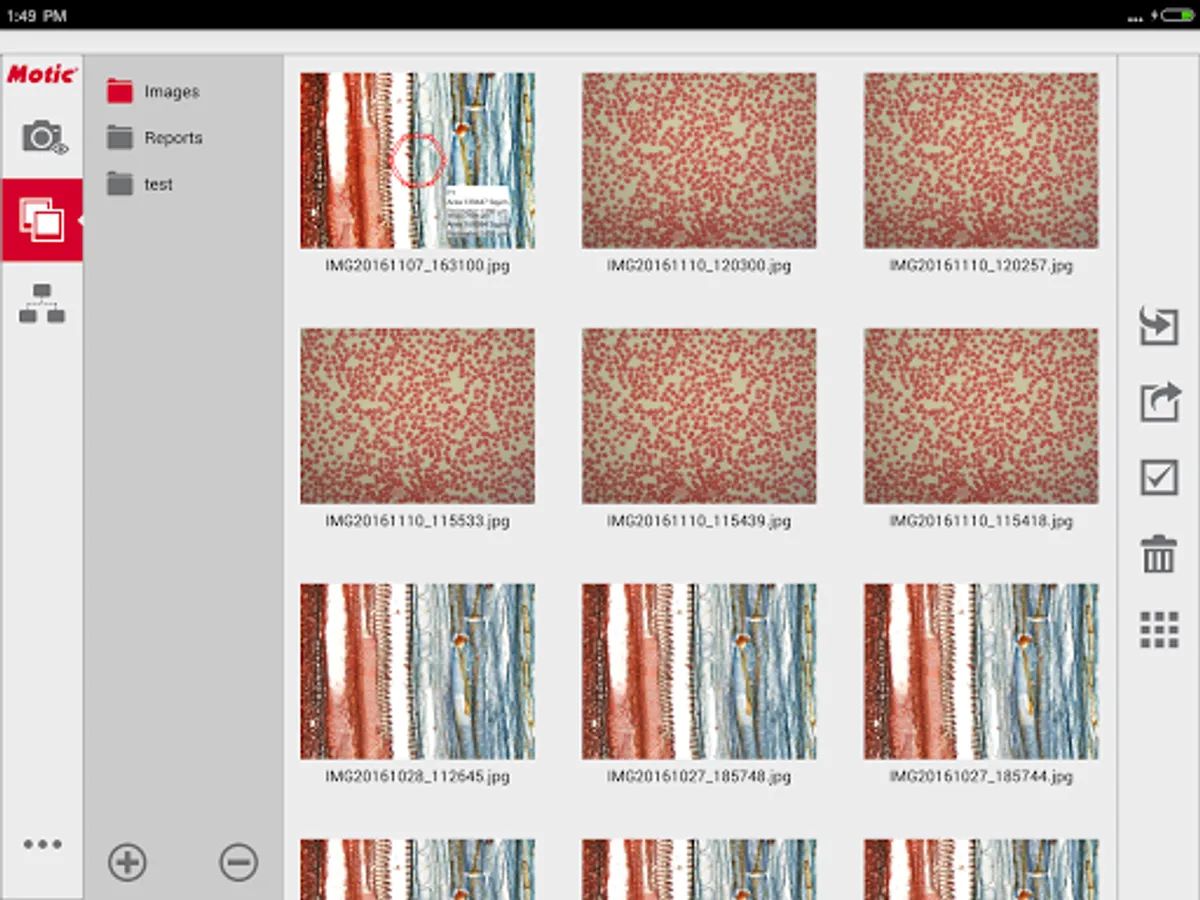
Task: Open thumbnail IMG20161110_120257.jpg
Action: pyautogui.click(x=981, y=160)
